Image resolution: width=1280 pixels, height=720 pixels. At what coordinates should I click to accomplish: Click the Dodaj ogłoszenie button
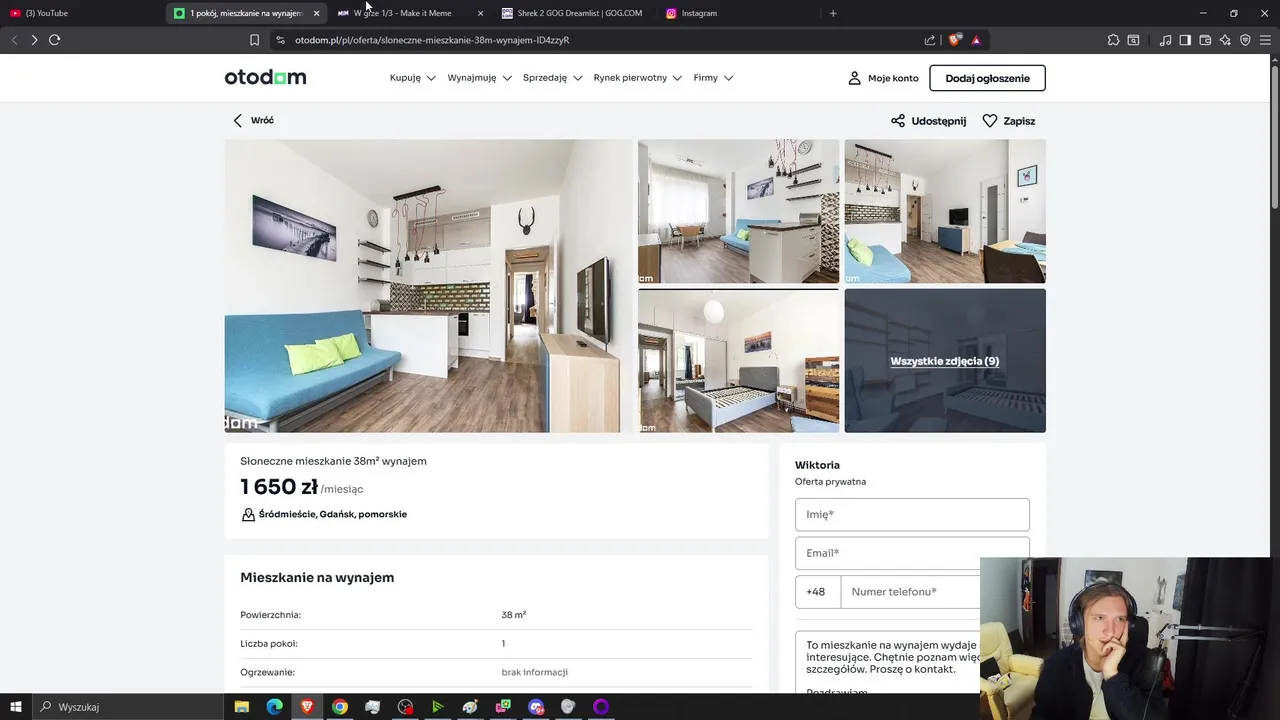point(987,78)
